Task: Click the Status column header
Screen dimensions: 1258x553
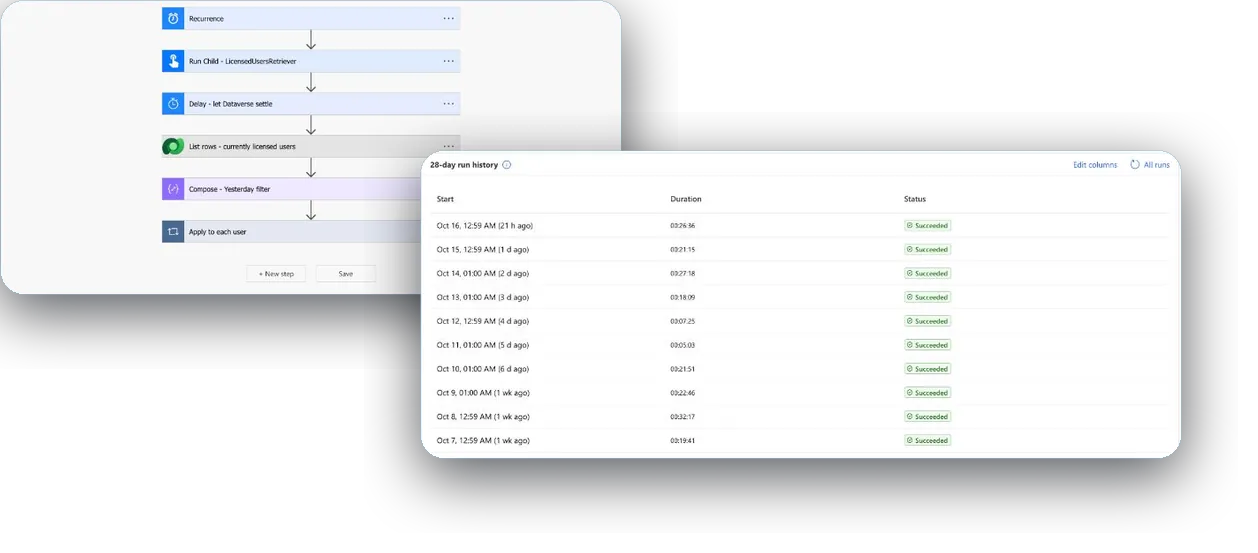Action: 915,199
